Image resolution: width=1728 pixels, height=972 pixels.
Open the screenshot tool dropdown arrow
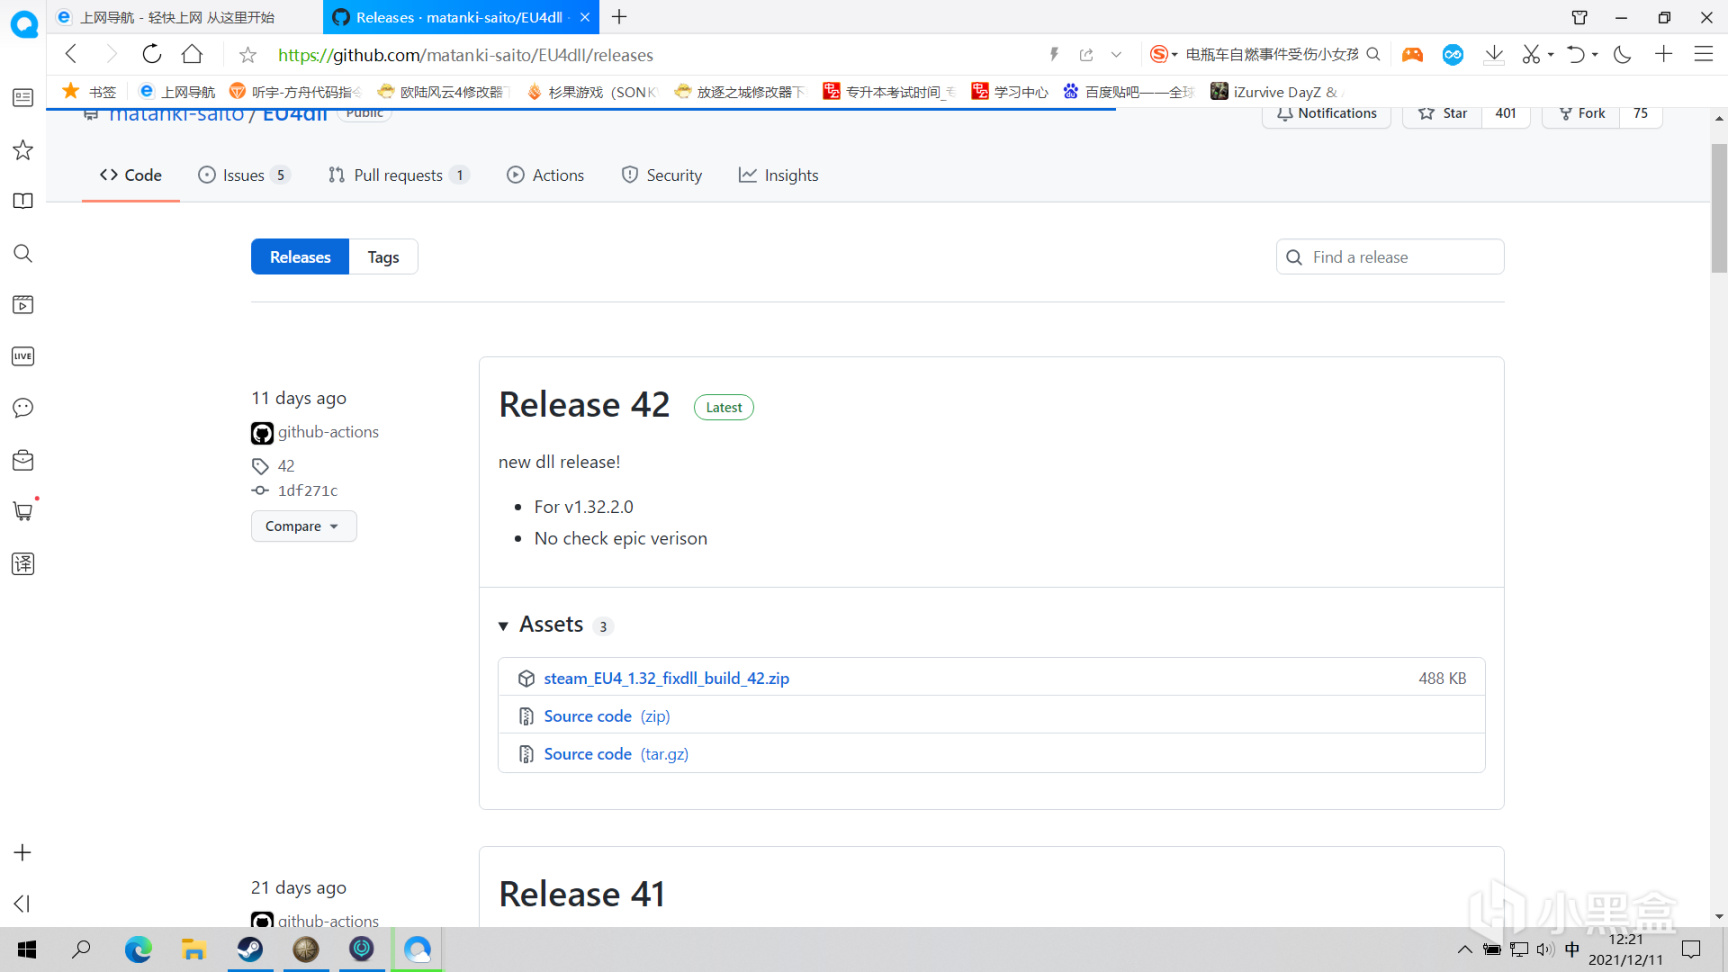pos(1551,54)
